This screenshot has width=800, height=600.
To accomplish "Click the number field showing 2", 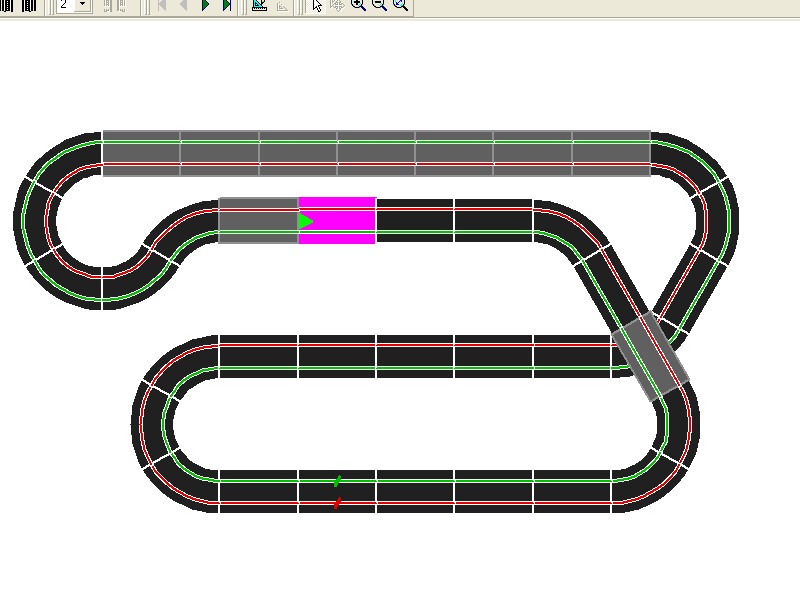I will 66,5.
